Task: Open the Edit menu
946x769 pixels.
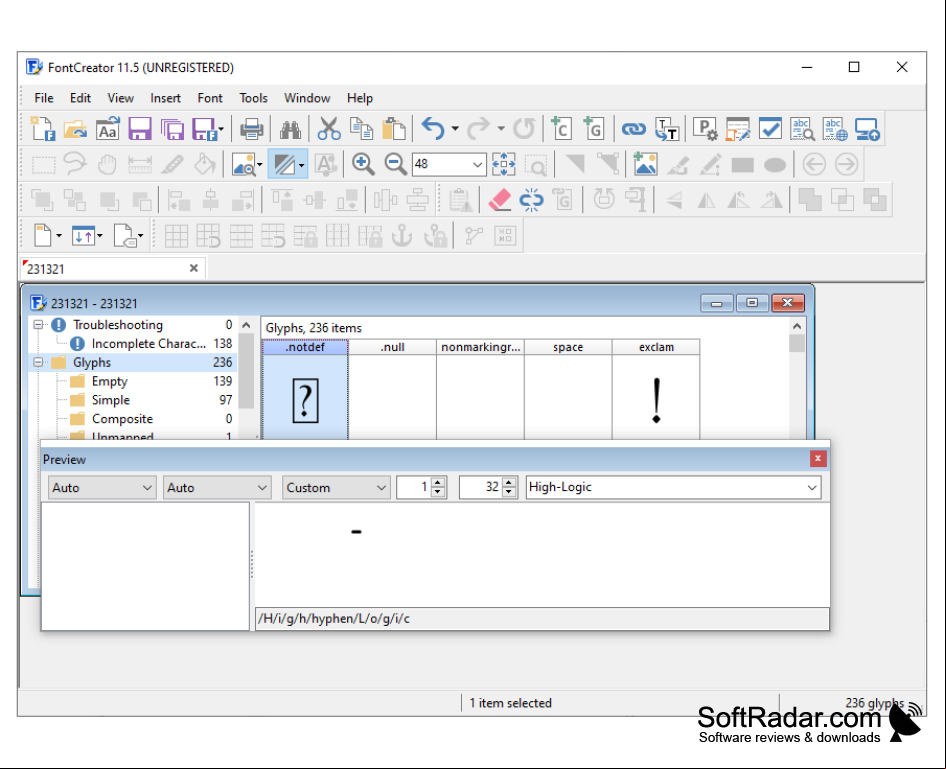Action: pyautogui.click(x=80, y=98)
